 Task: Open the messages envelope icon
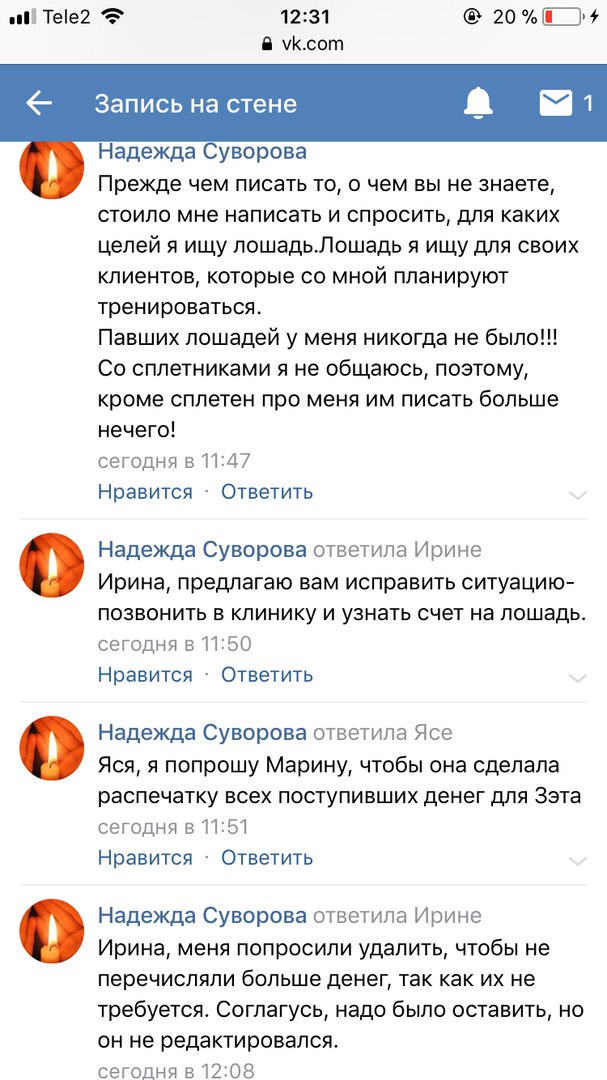556,103
